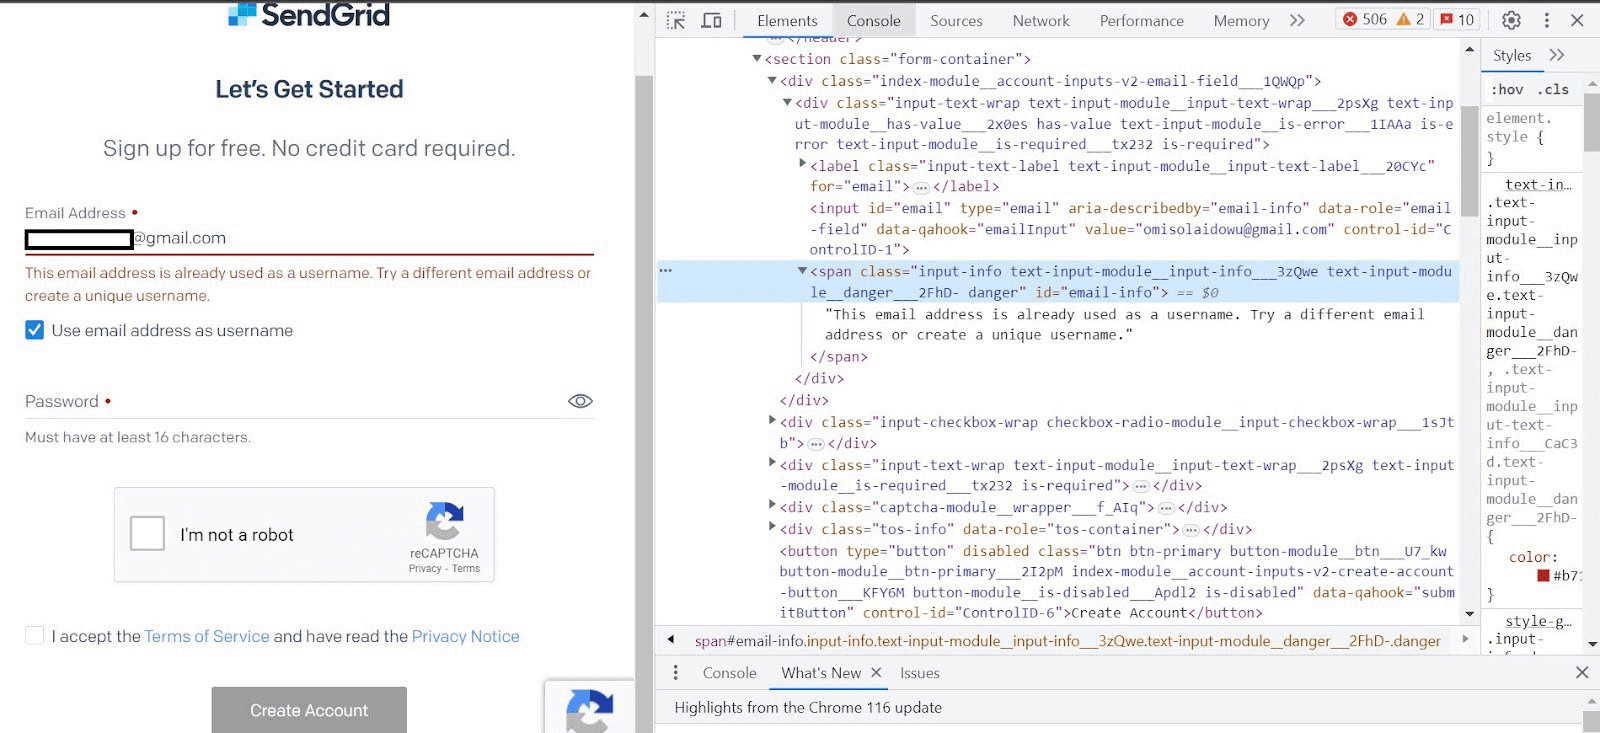
Task: Click the #b71 red color swatch
Action: pyautogui.click(x=1543, y=575)
